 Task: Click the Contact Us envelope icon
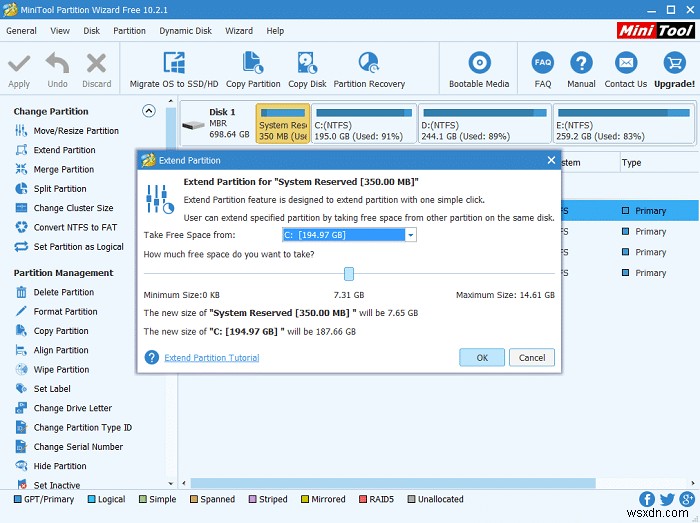coord(625,63)
